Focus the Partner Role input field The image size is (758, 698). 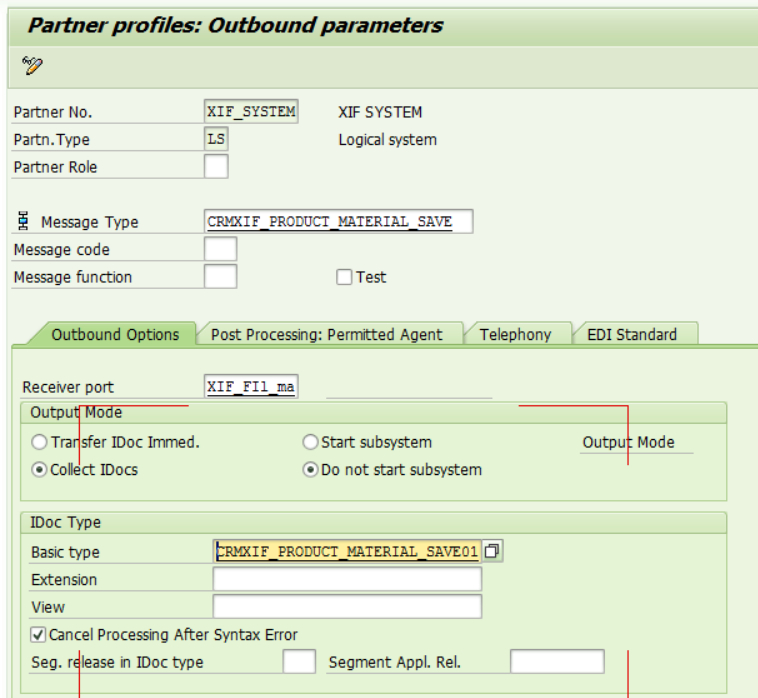click(216, 167)
